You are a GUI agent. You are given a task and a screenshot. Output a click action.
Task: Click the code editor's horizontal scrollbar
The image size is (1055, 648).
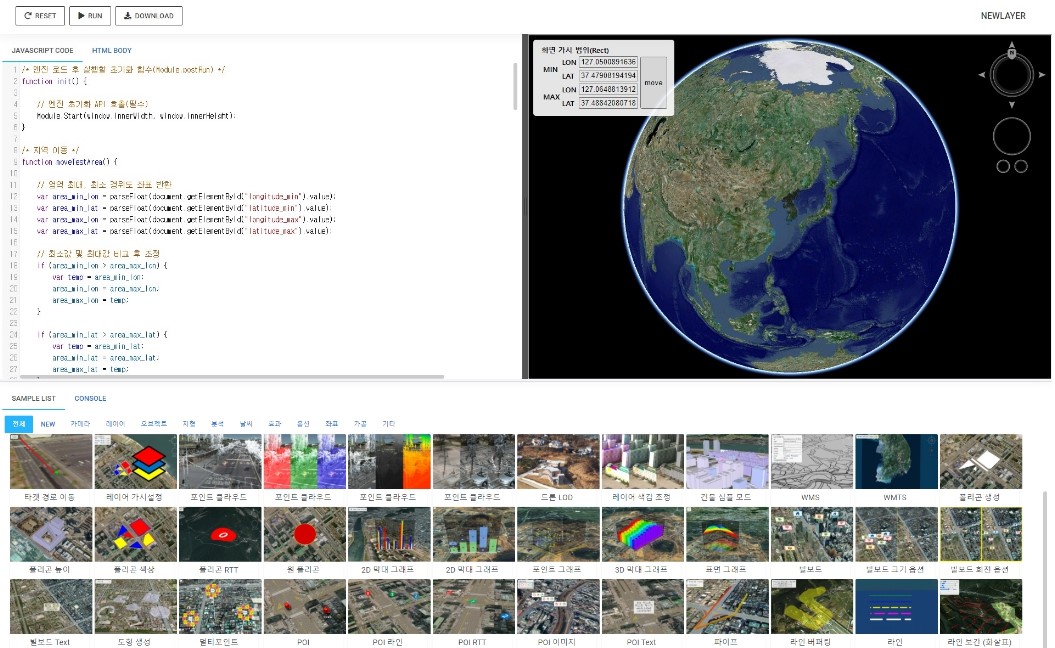pos(230,377)
